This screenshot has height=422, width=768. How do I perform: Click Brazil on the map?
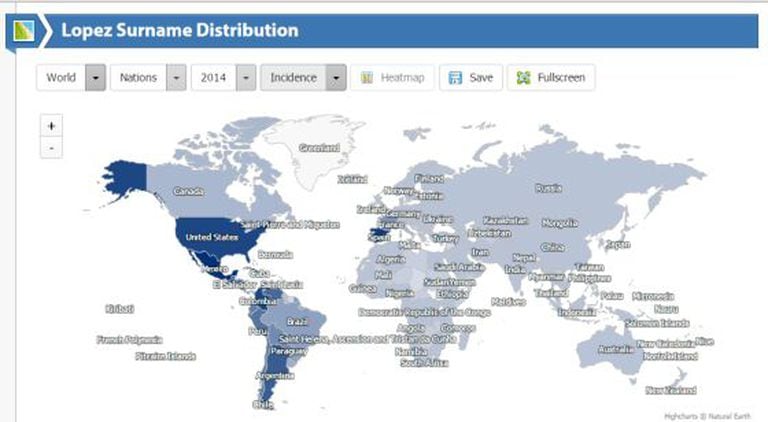pos(297,322)
